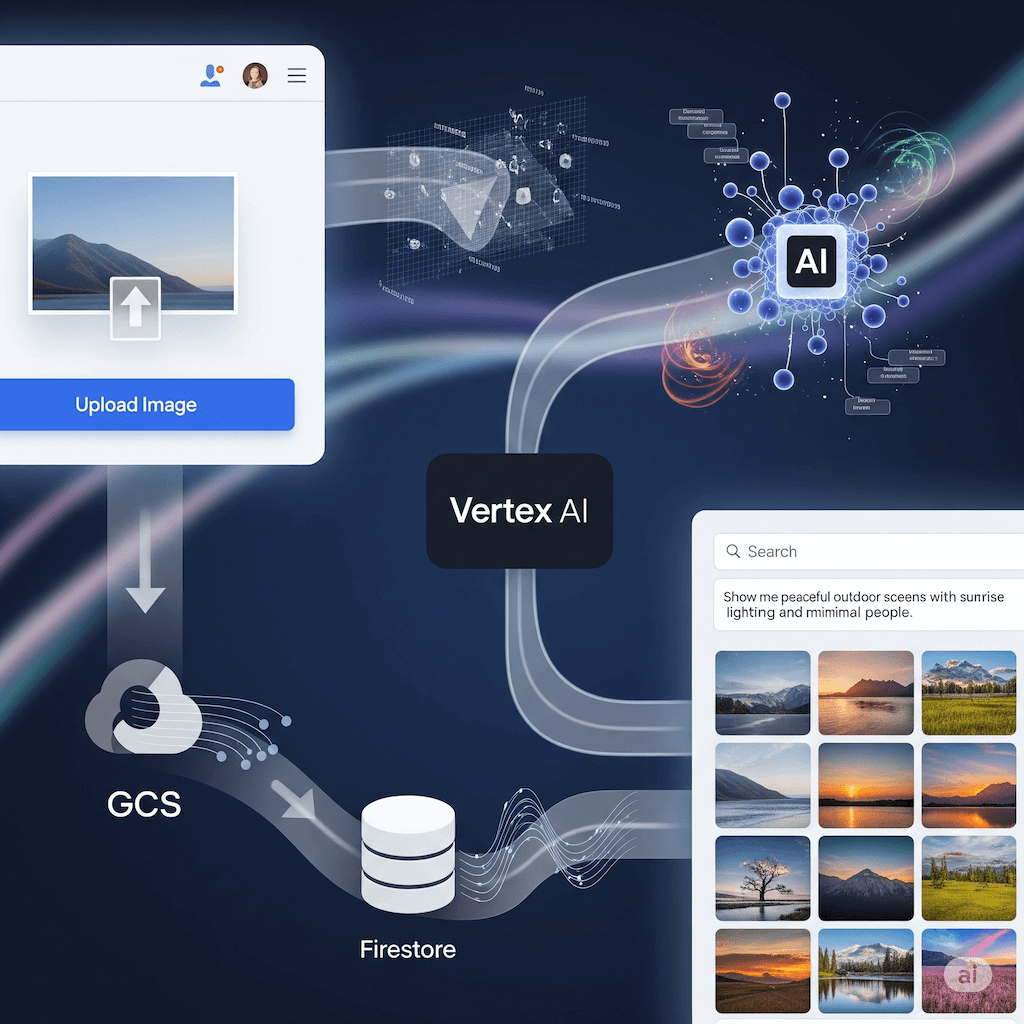Open the dark rocky mountain peak thumbnail

click(x=866, y=878)
